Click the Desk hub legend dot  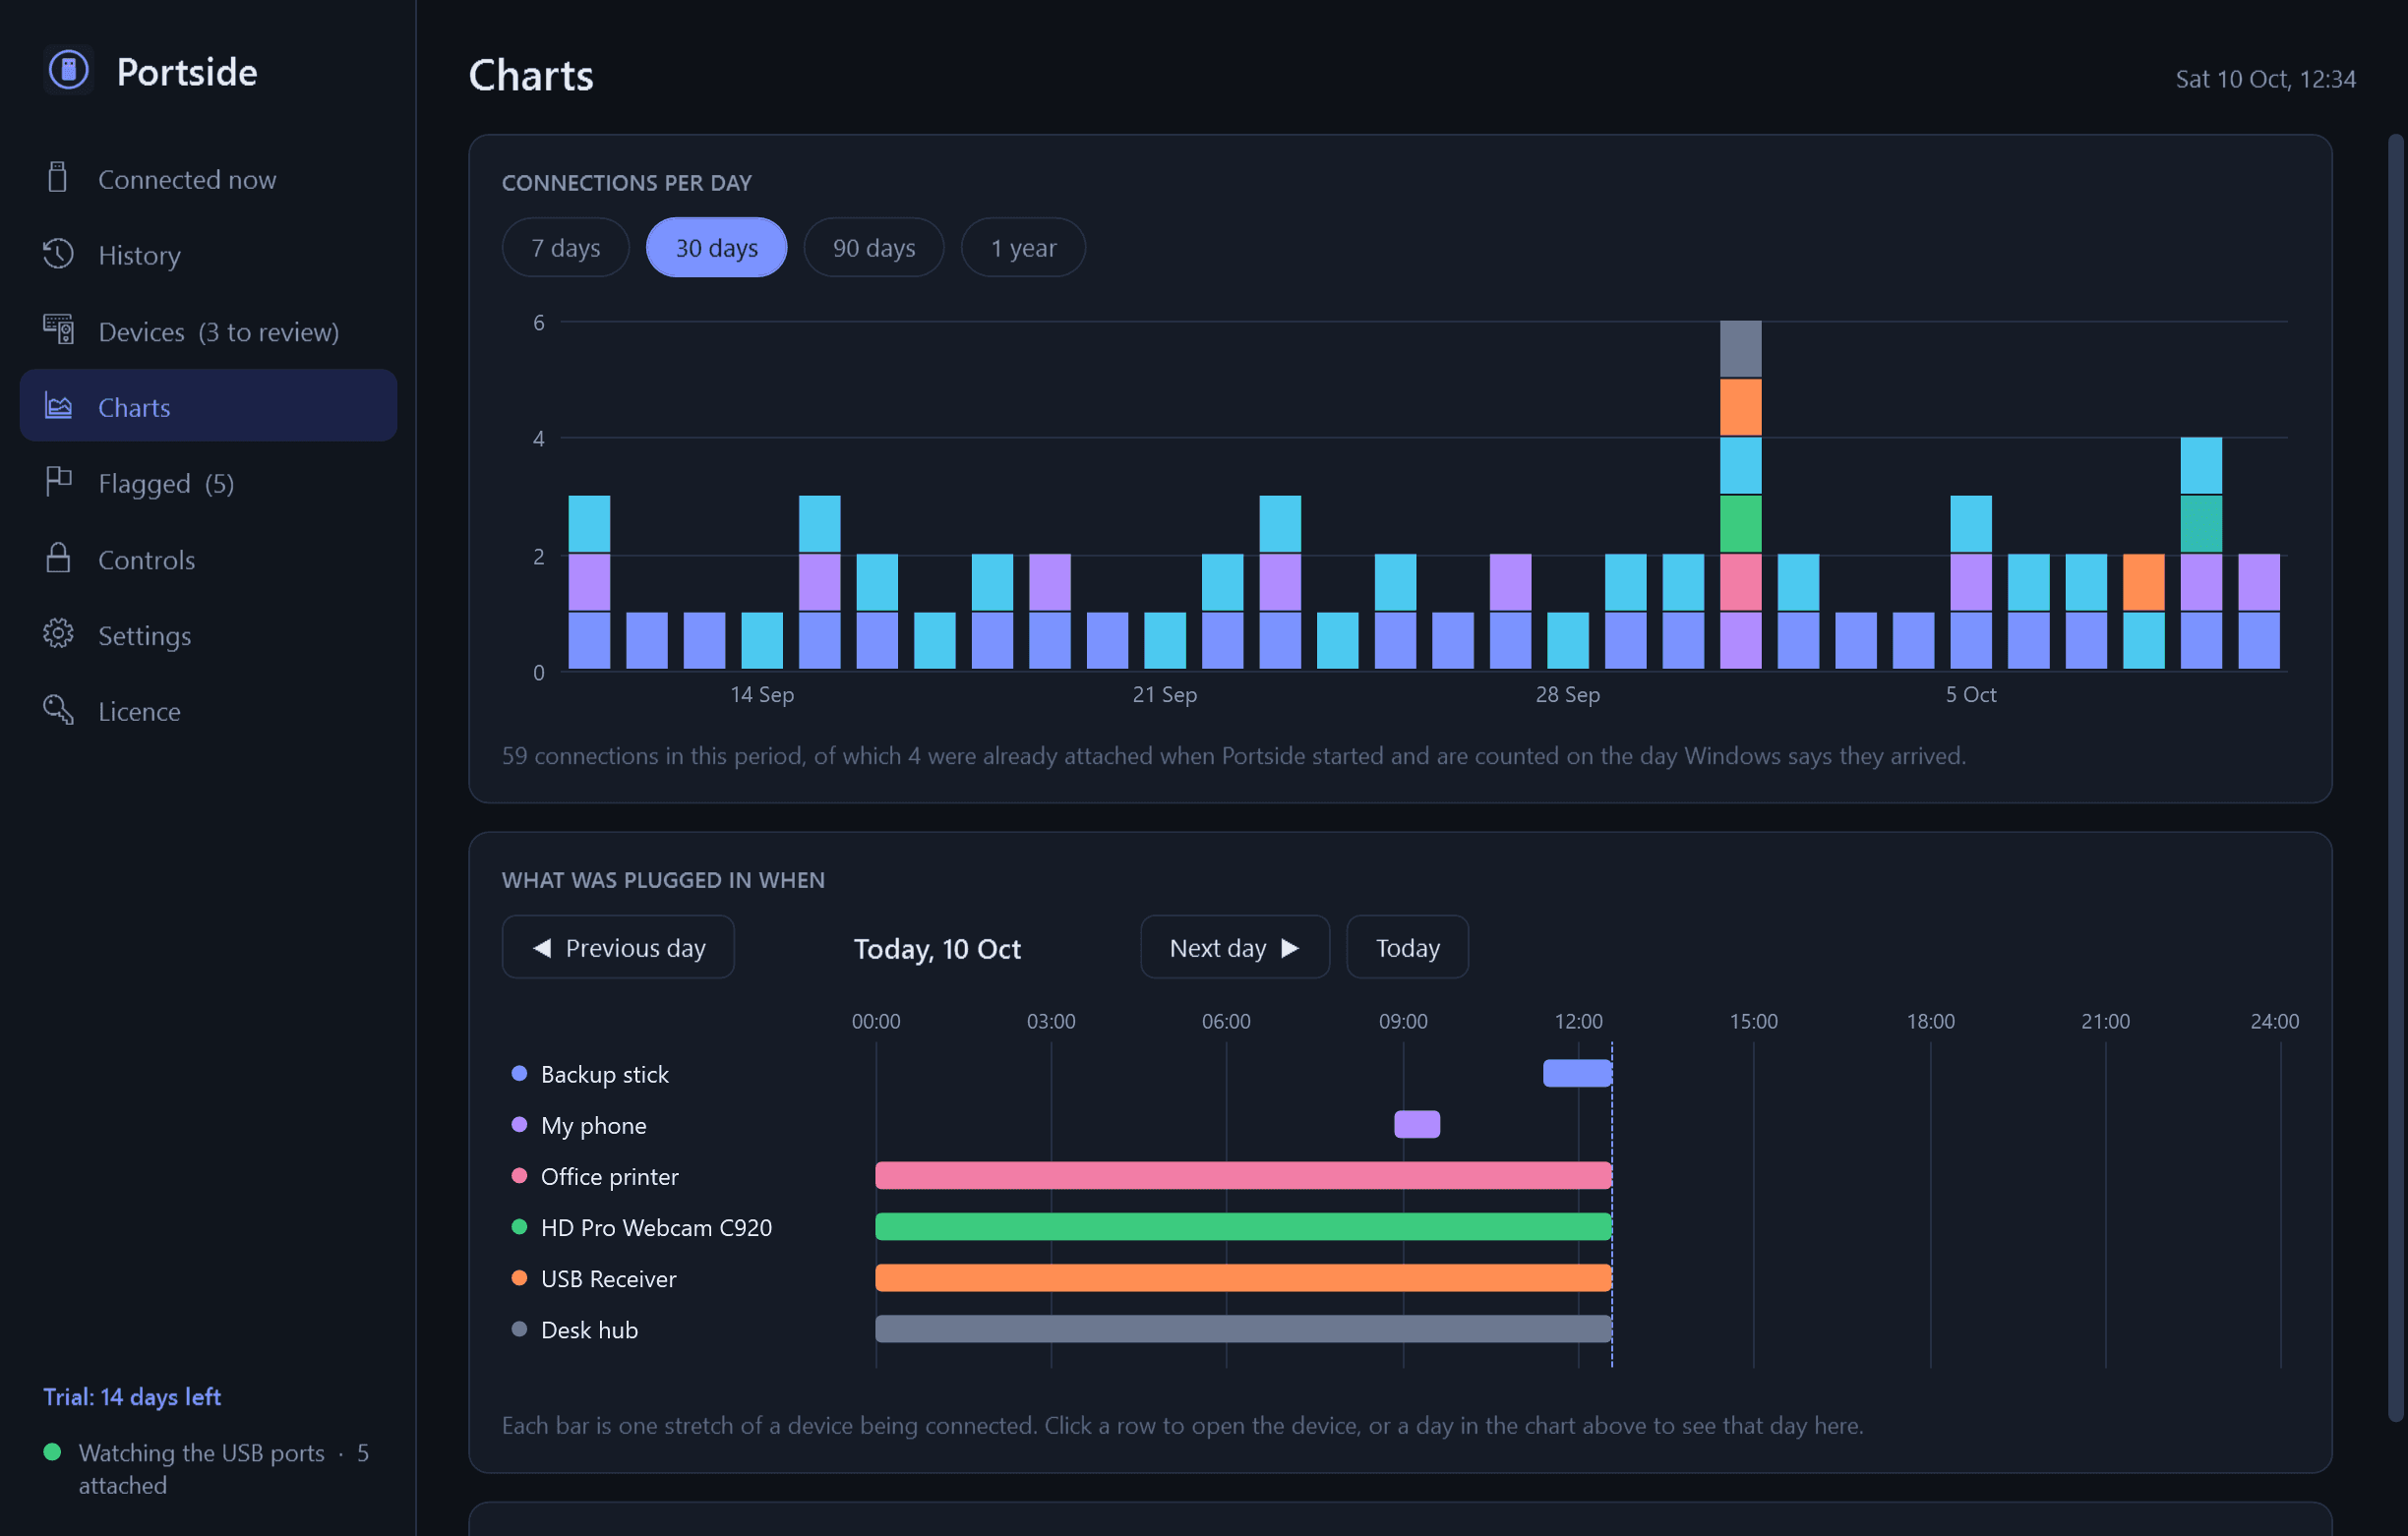coord(519,1328)
